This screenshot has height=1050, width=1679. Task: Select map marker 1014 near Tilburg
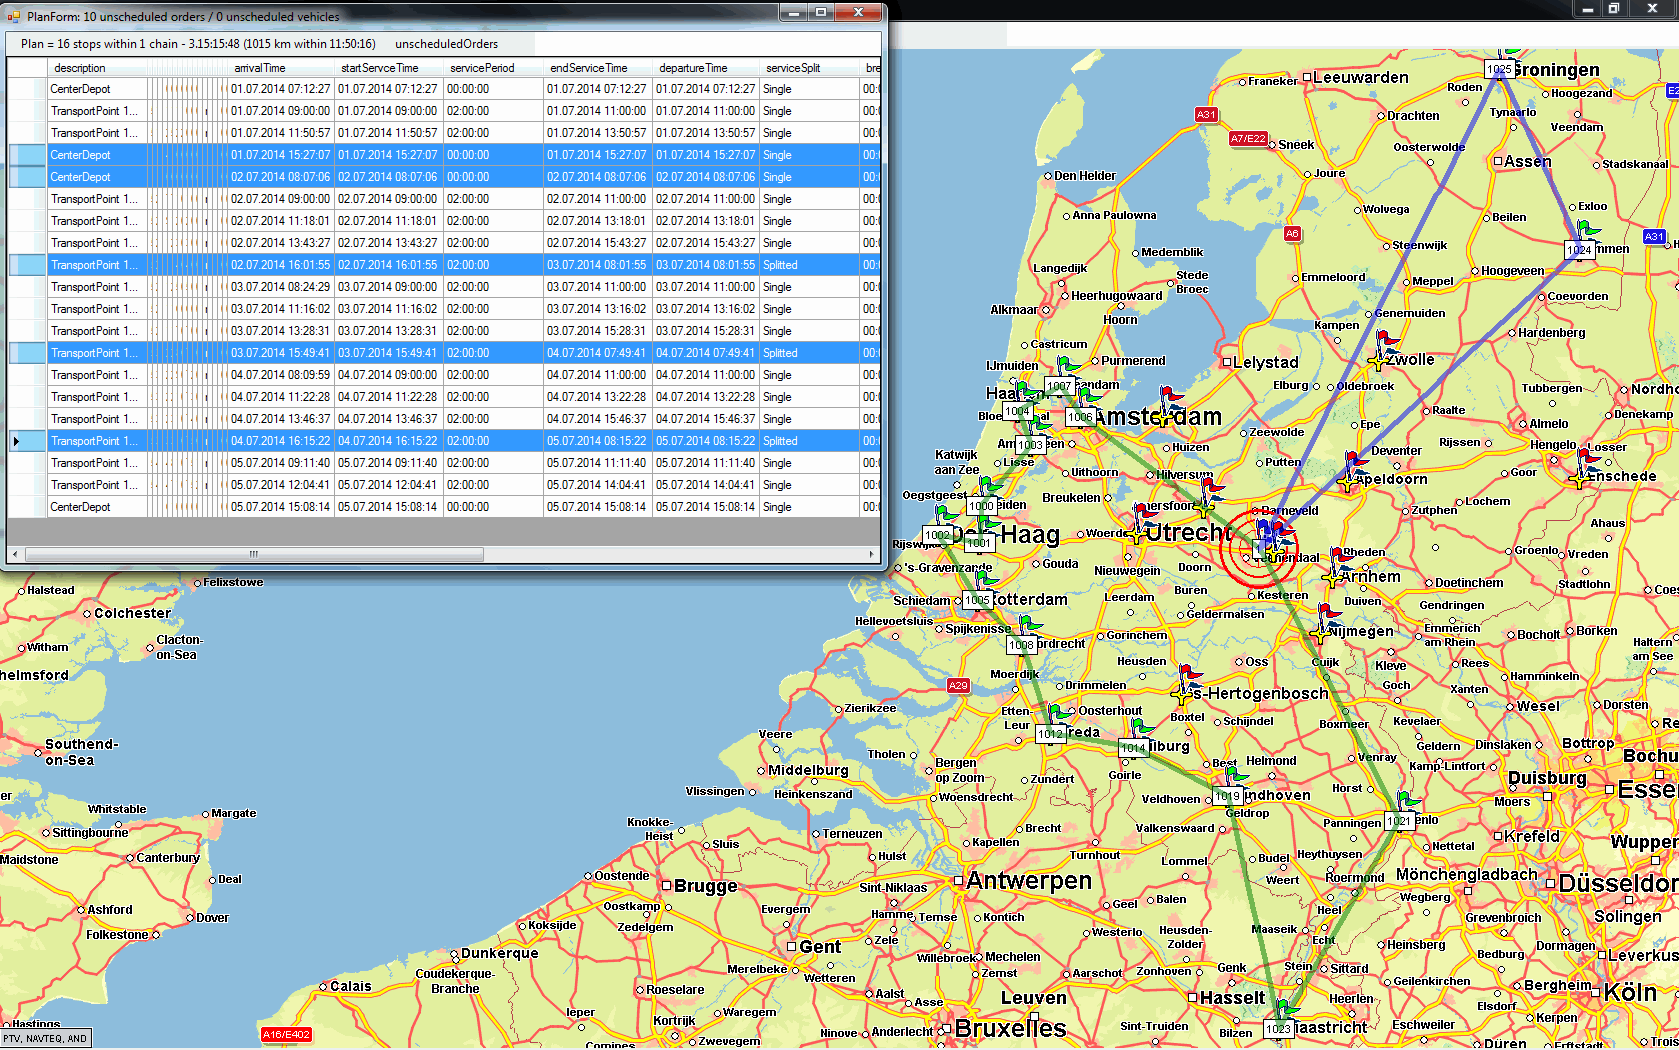click(1133, 747)
